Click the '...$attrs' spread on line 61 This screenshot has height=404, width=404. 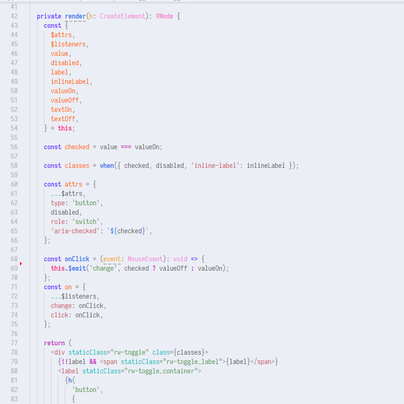pos(67,194)
